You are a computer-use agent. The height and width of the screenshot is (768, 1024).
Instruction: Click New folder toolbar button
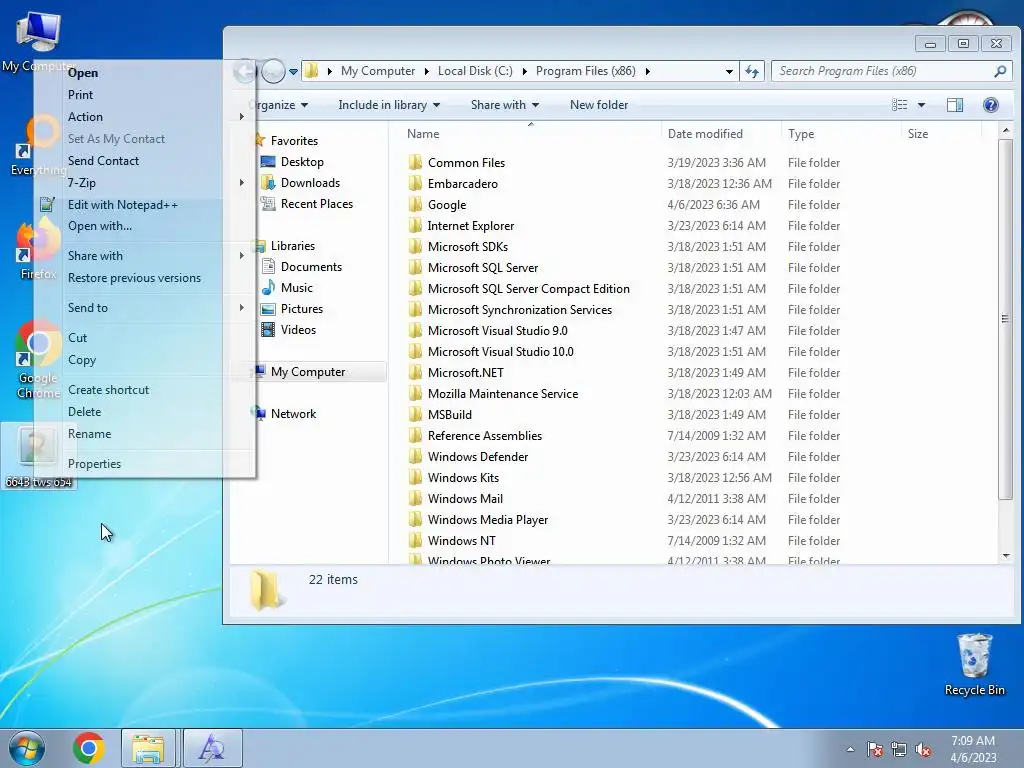coord(599,104)
